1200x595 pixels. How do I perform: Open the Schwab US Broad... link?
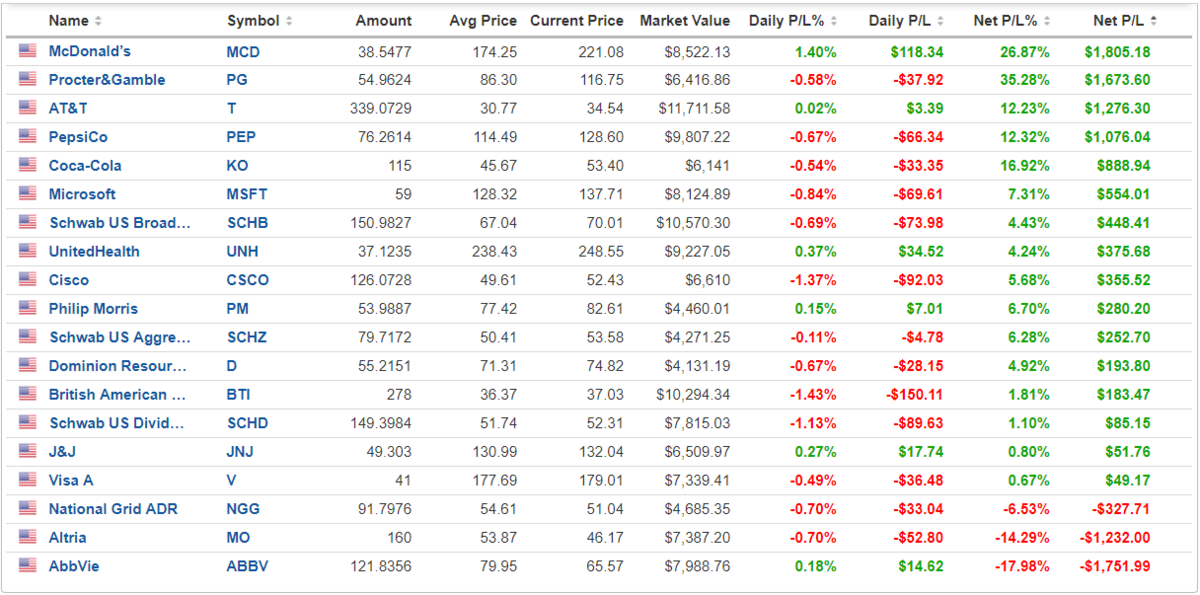[x=120, y=223]
